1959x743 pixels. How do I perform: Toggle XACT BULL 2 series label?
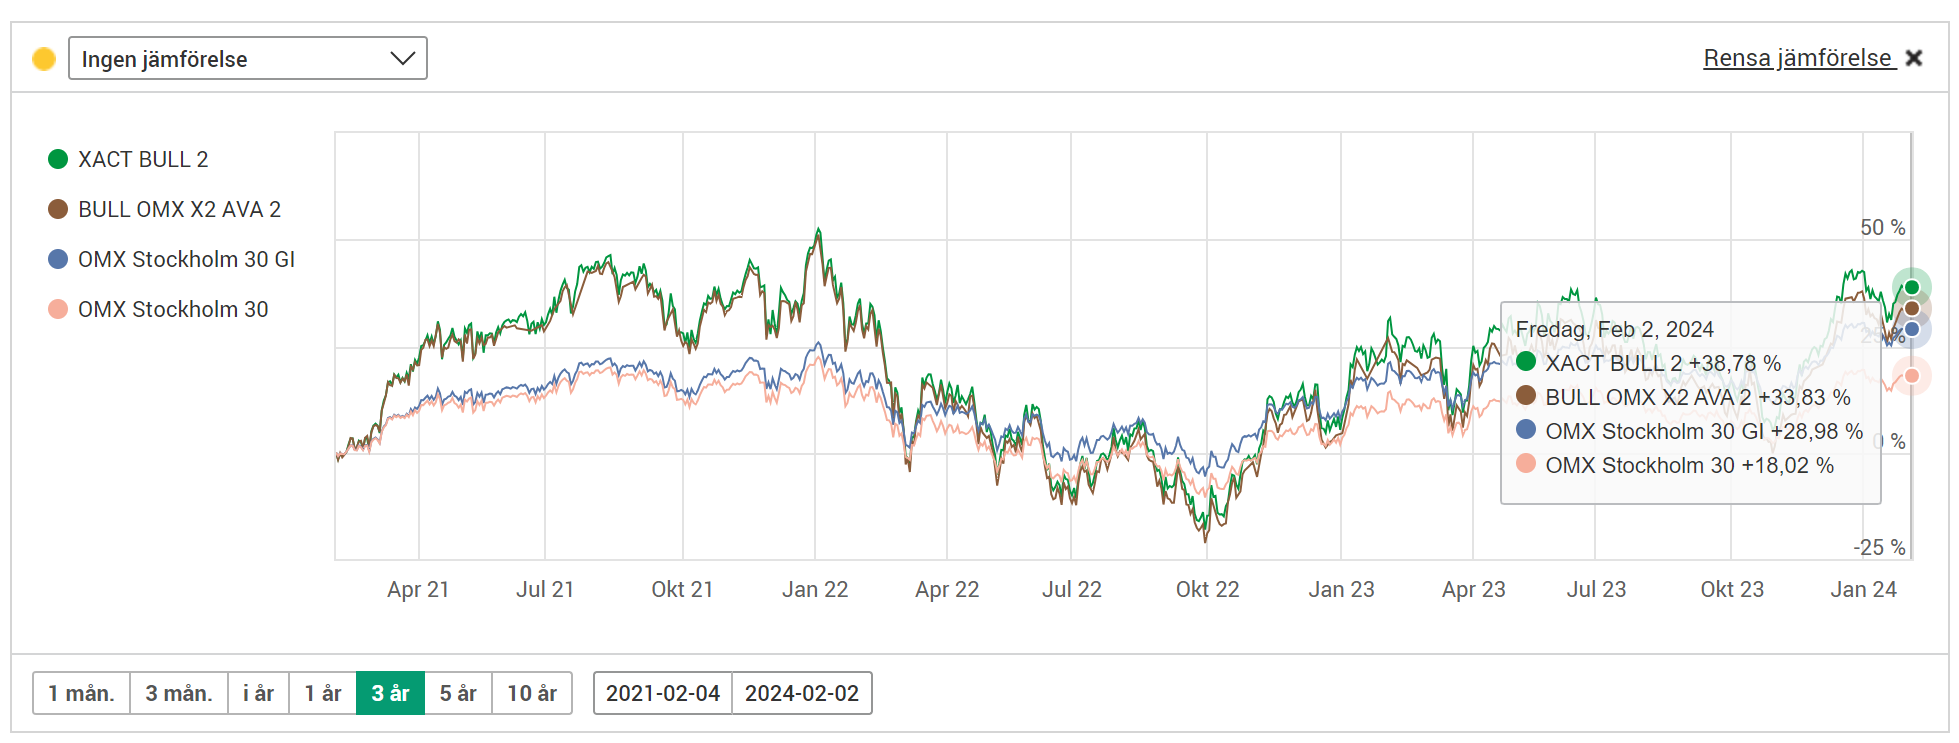click(143, 159)
